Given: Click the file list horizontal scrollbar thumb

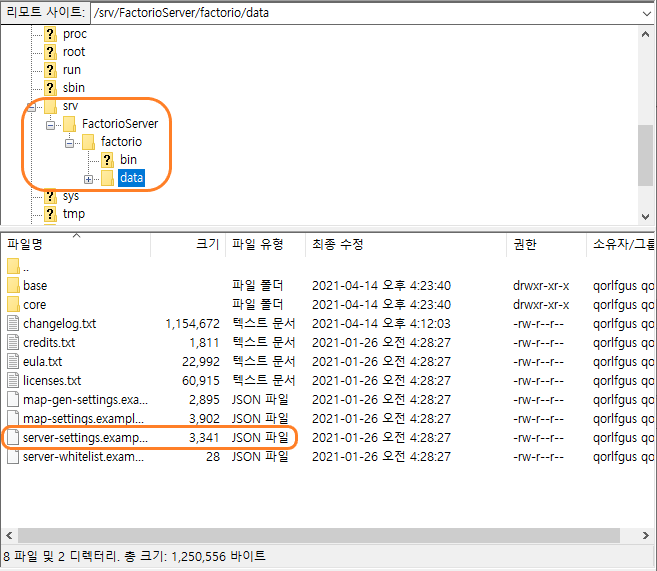Looking at the screenshot, I should coord(318,535).
